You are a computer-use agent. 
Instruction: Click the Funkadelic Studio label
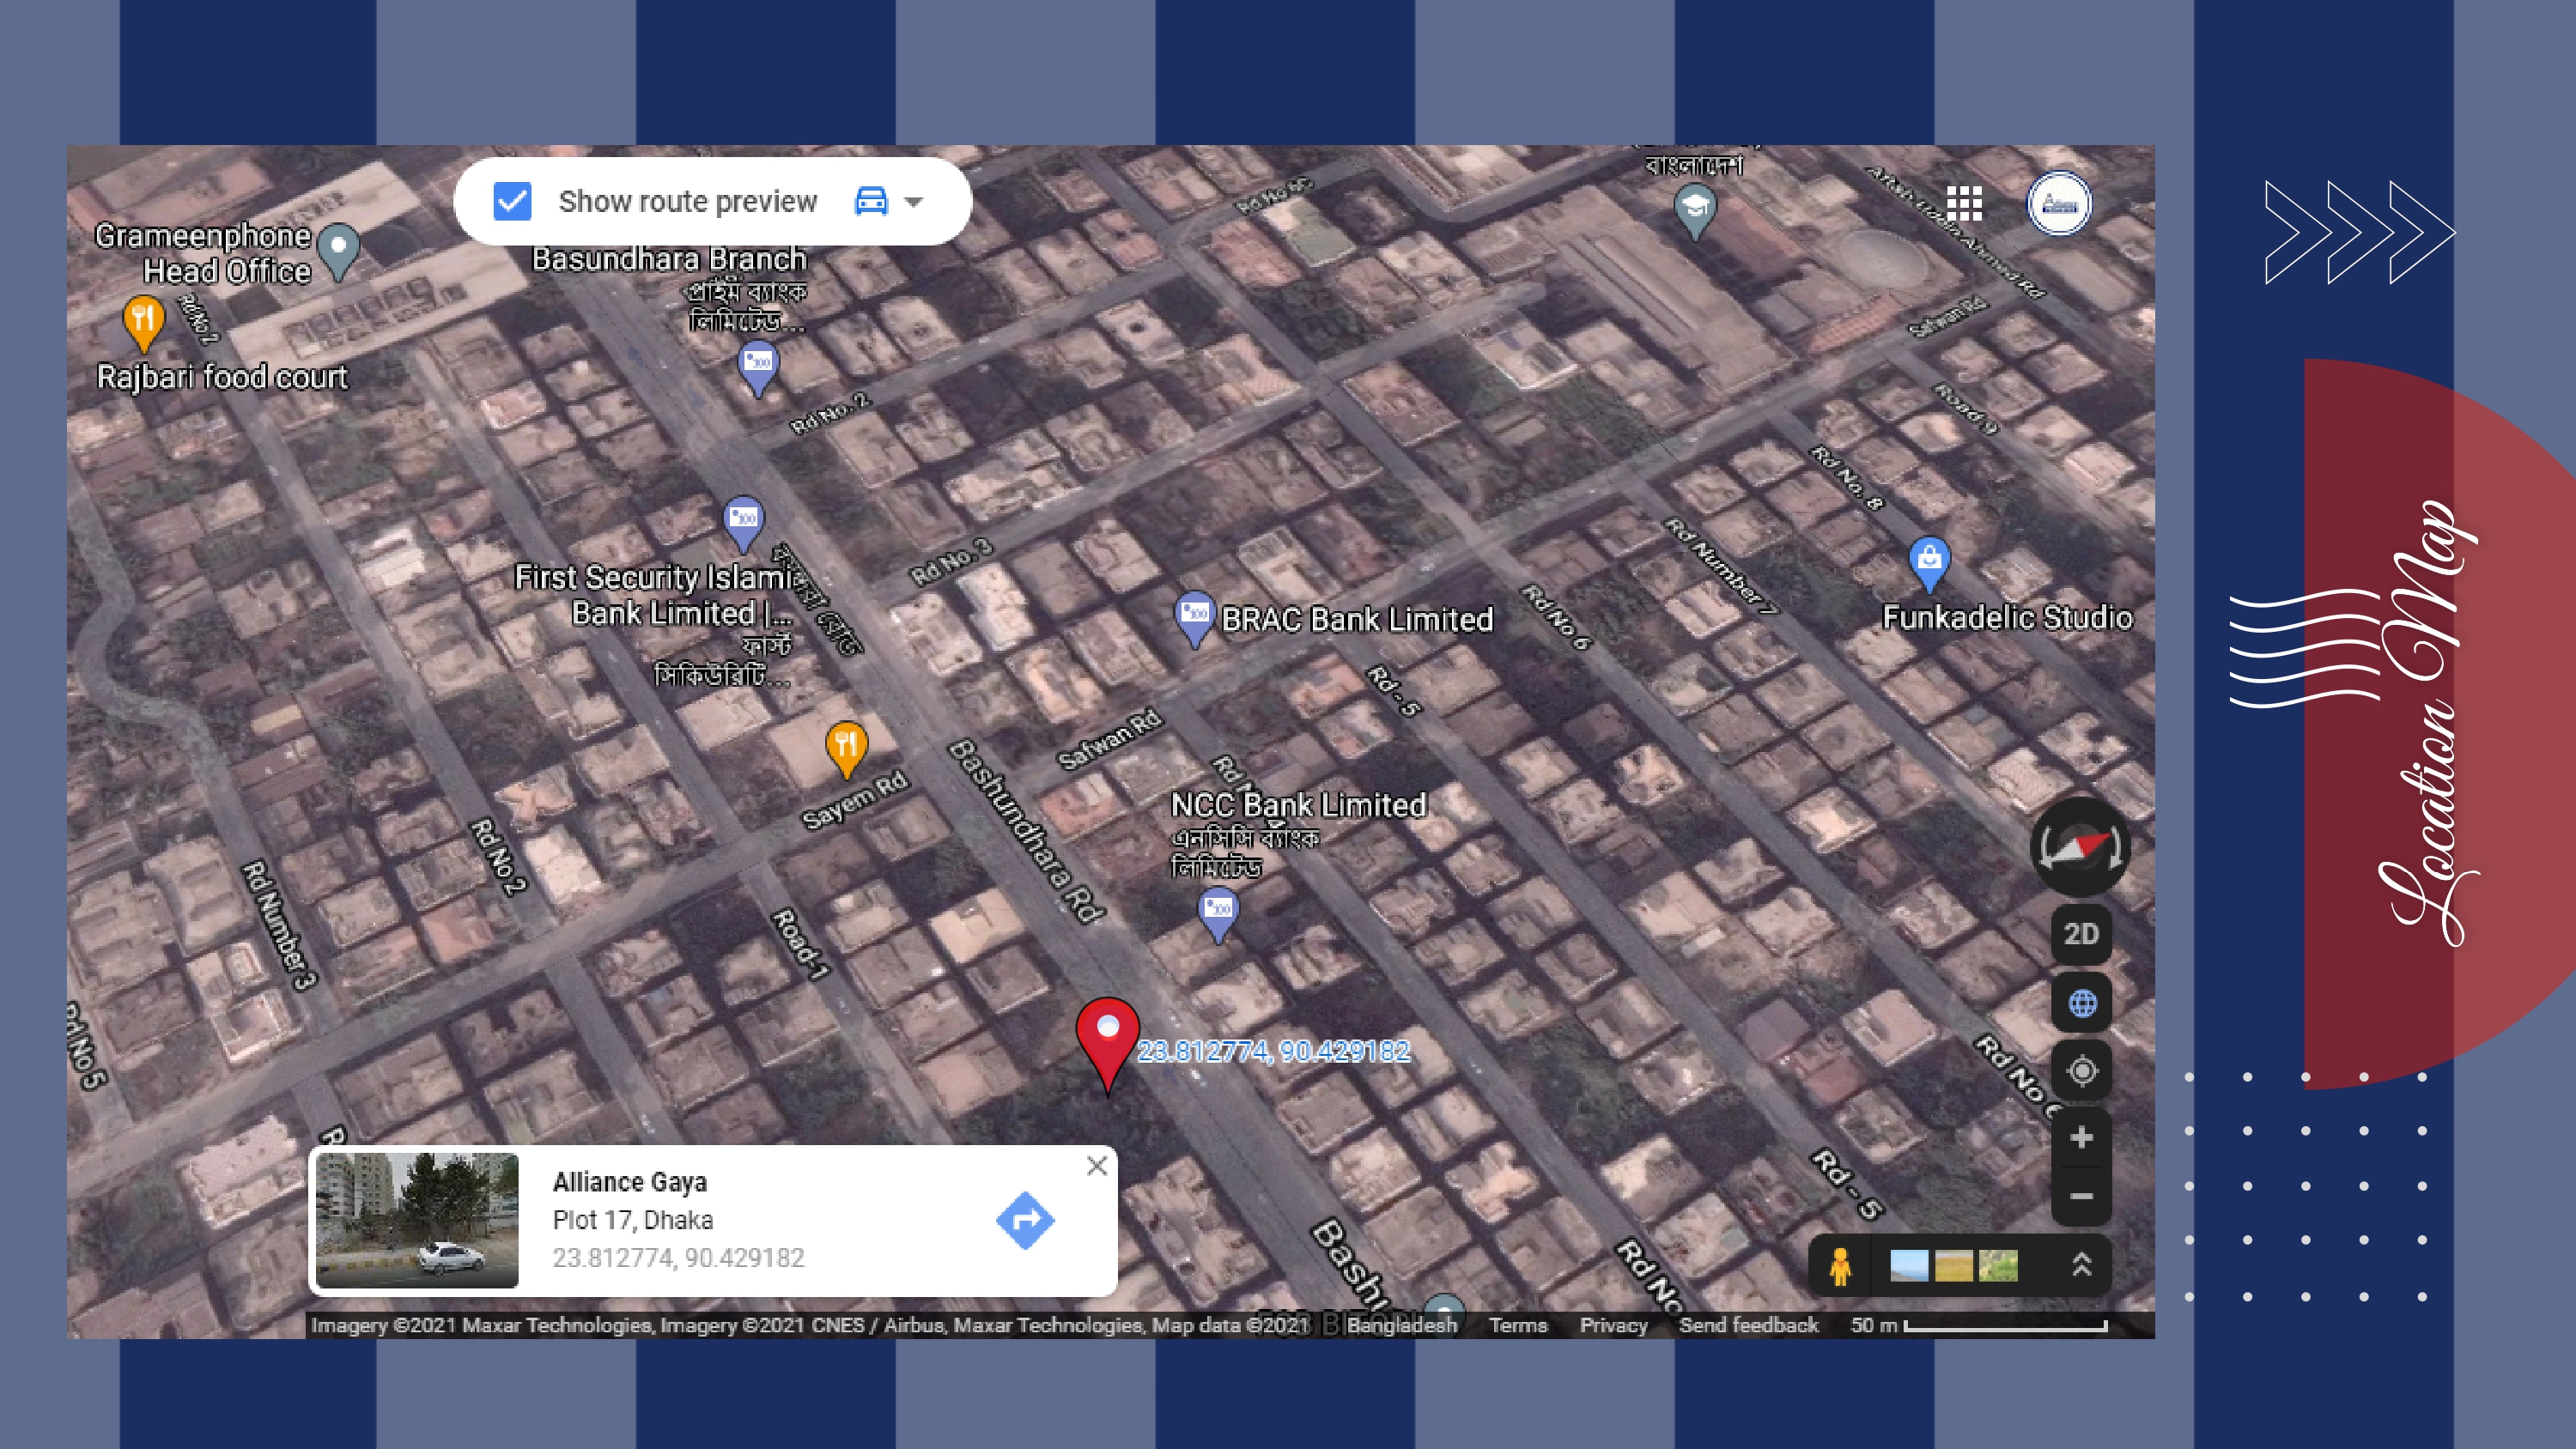[x=2007, y=618]
